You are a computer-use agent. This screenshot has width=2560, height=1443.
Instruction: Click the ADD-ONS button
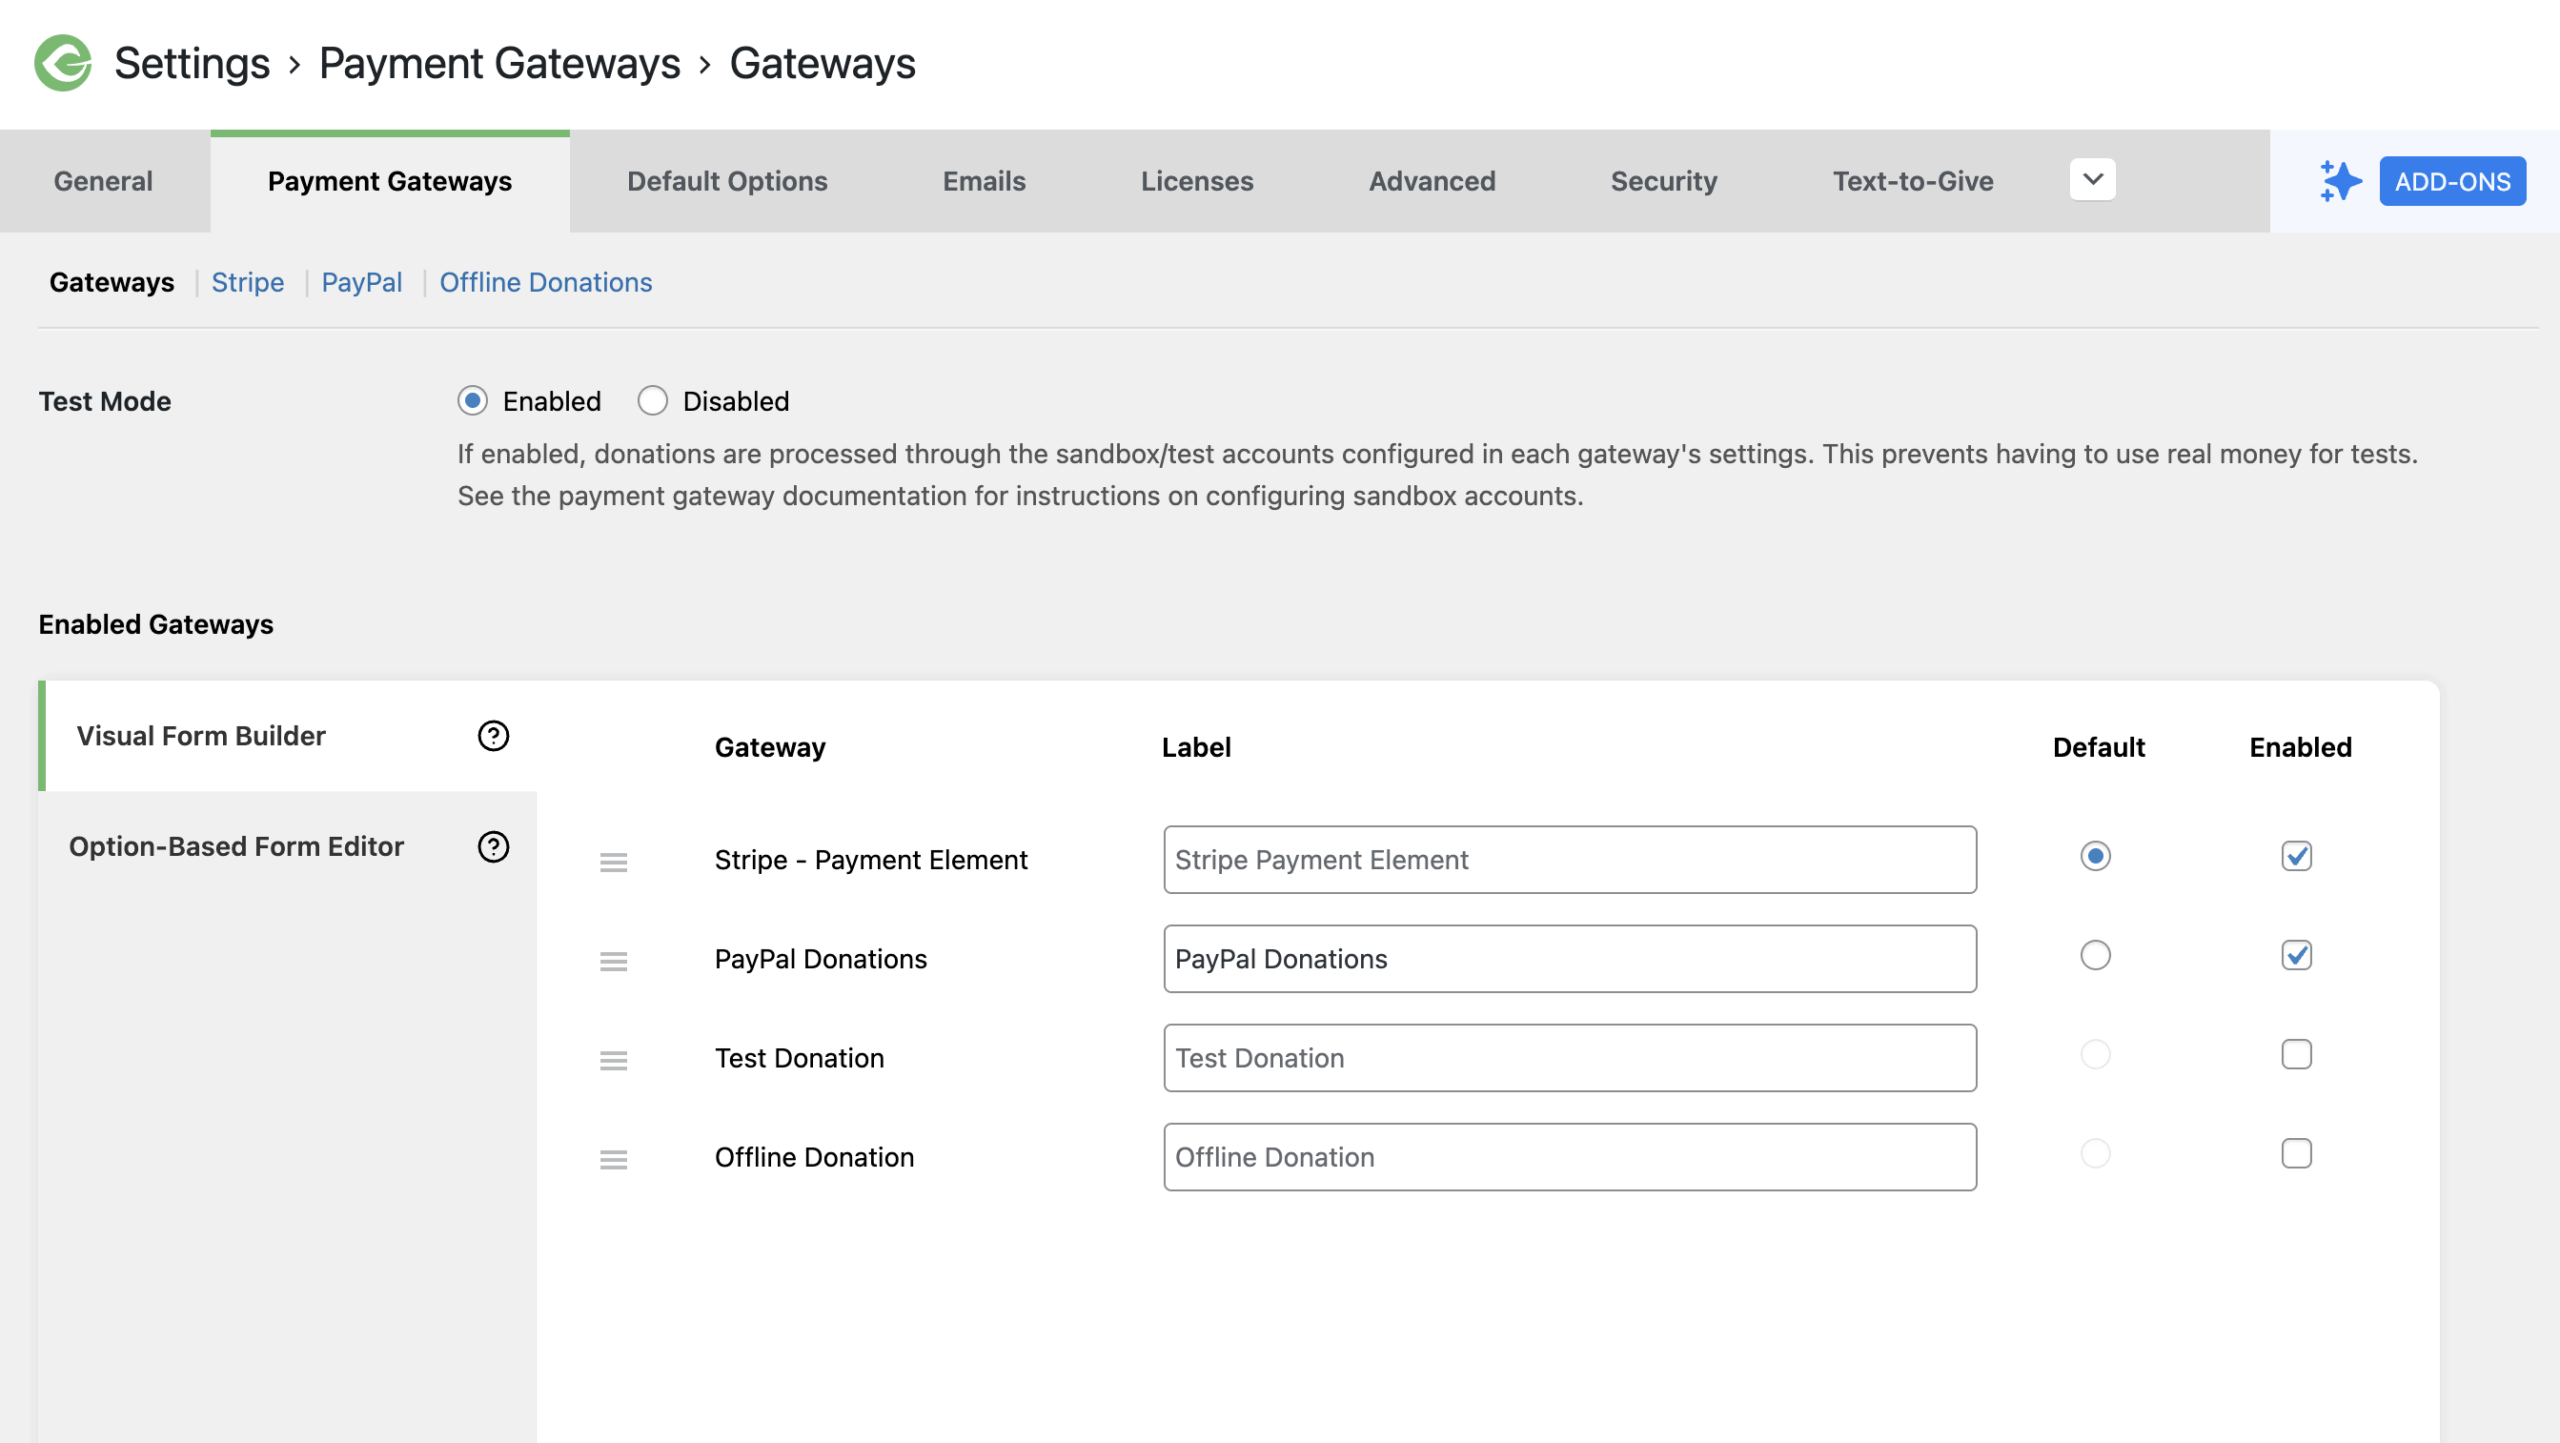pos(2453,181)
